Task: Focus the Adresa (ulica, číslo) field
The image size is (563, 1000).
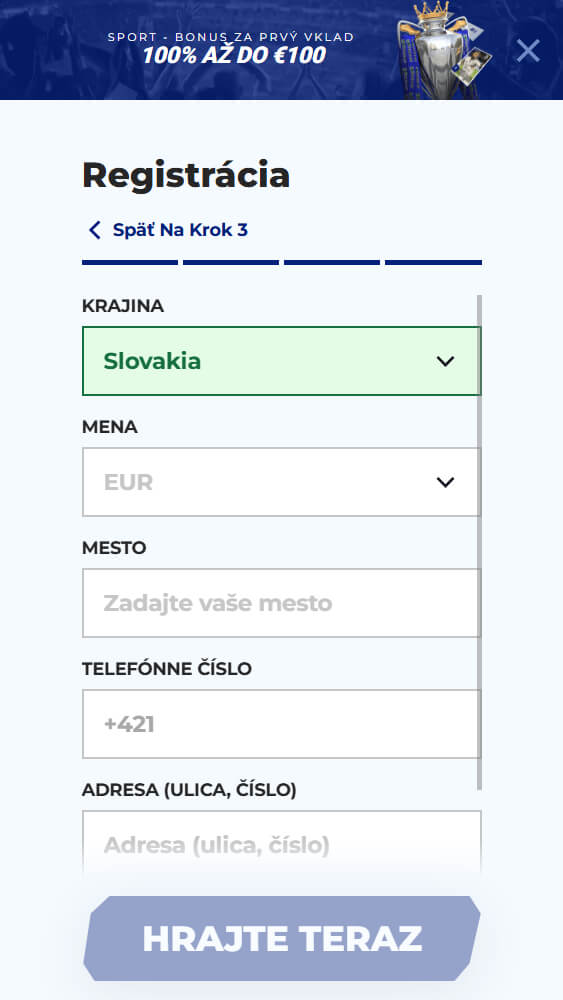Action: 281,842
